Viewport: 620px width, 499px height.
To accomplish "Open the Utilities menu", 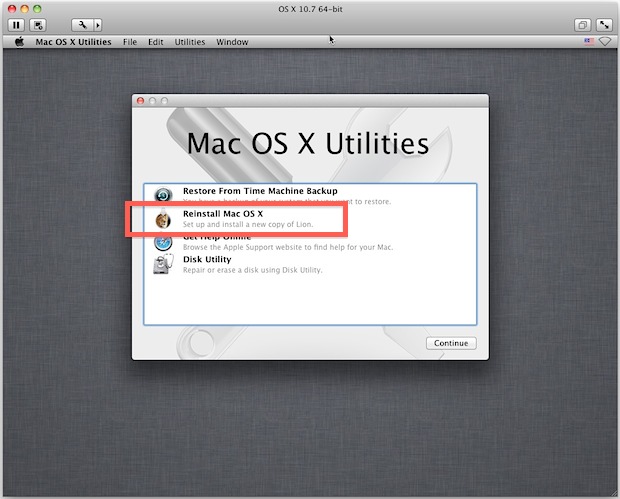I will point(190,42).
